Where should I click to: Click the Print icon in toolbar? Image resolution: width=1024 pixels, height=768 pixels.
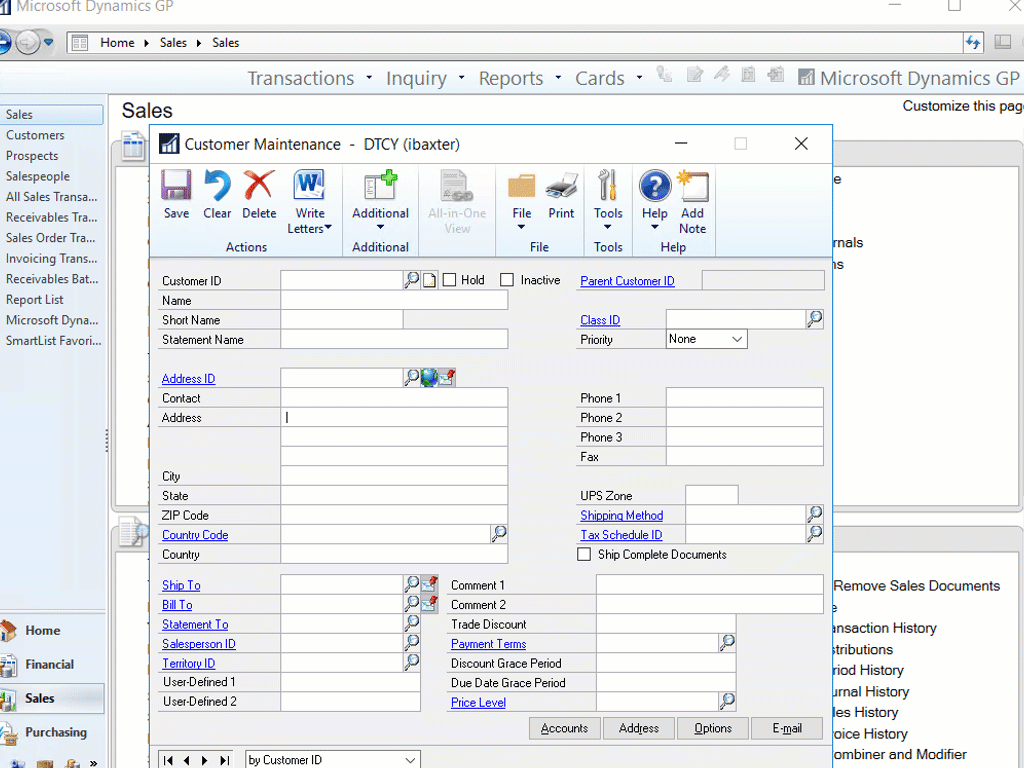(x=561, y=186)
